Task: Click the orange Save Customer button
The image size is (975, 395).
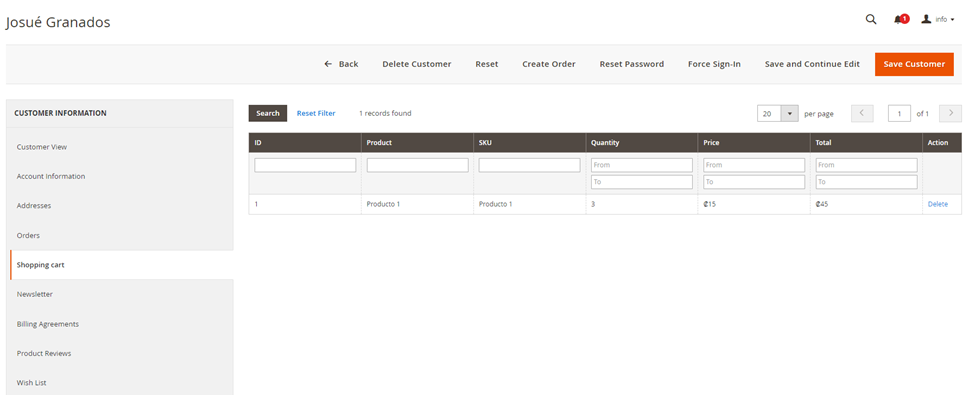Action: pos(914,64)
